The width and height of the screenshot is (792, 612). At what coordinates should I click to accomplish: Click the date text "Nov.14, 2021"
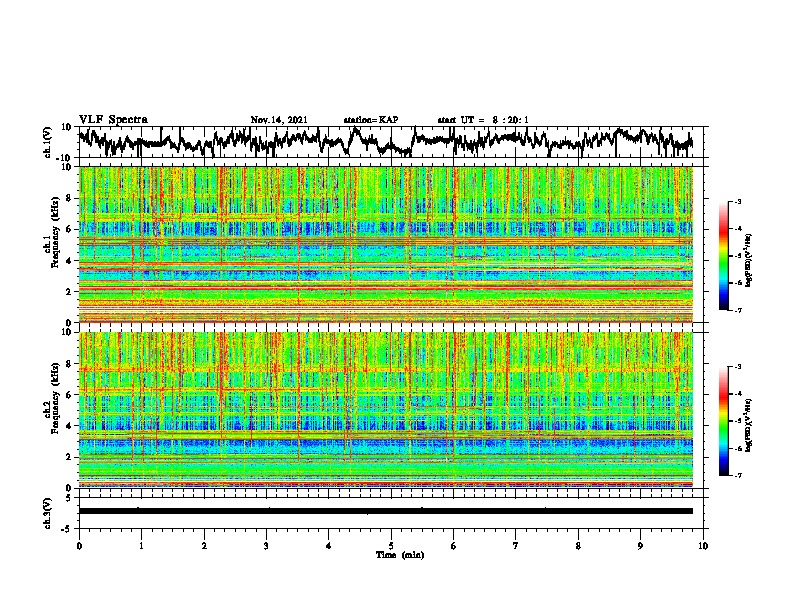pos(279,120)
